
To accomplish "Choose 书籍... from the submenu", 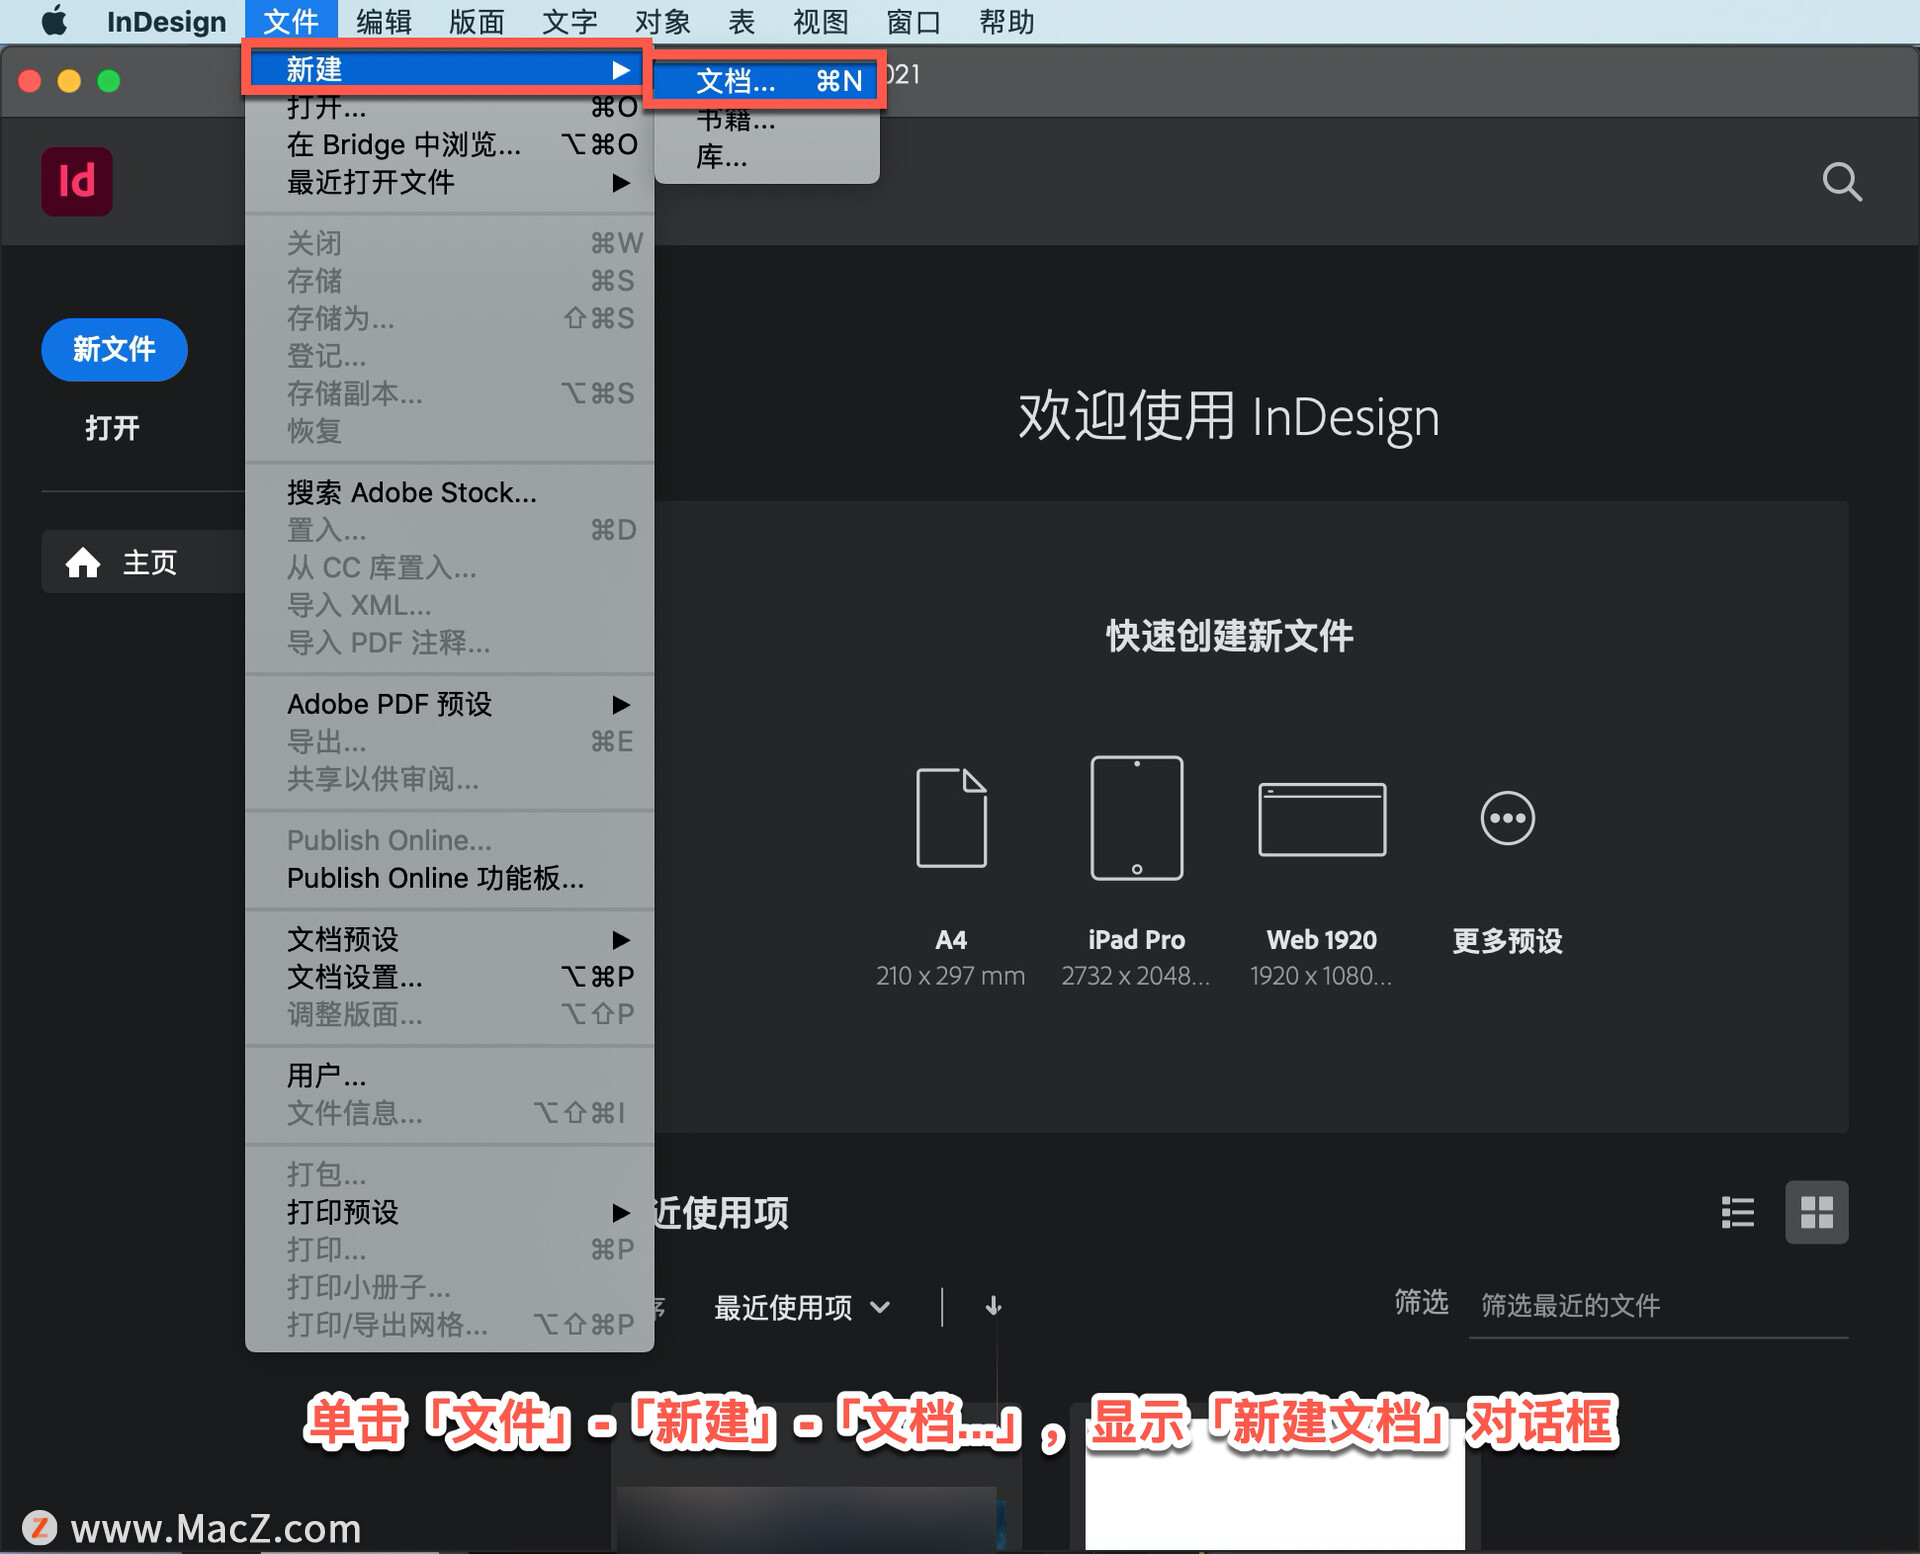I will tap(767, 120).
